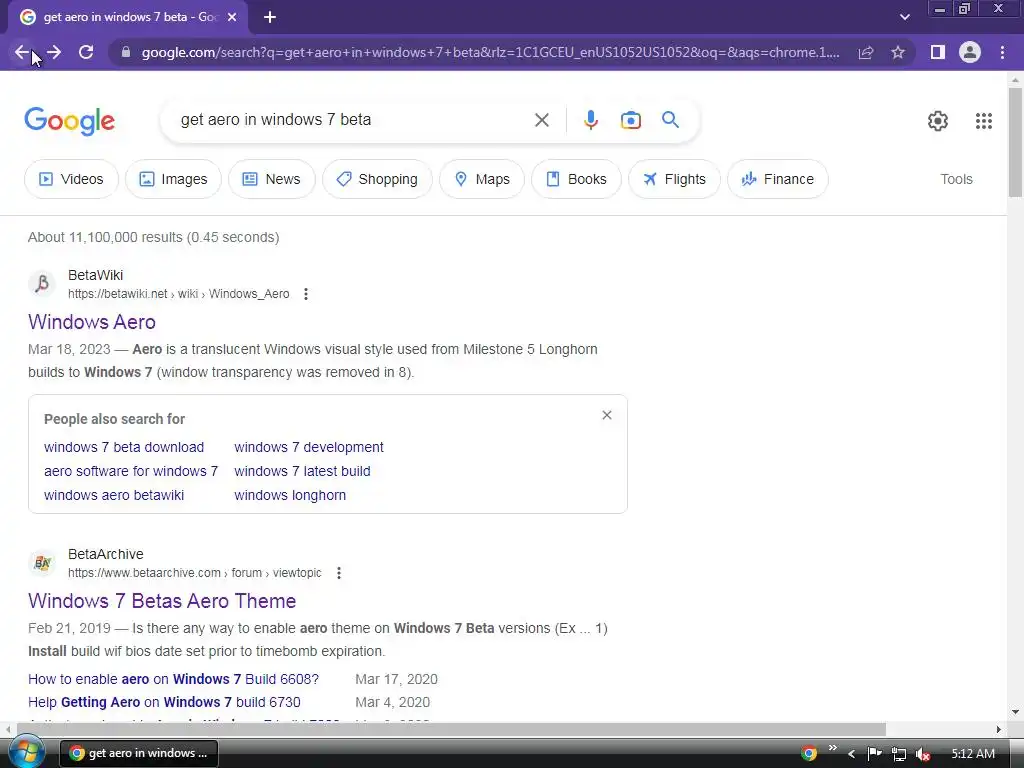Open the Chrome side panel icon
1024x768 pixels.
click(938, 52)
